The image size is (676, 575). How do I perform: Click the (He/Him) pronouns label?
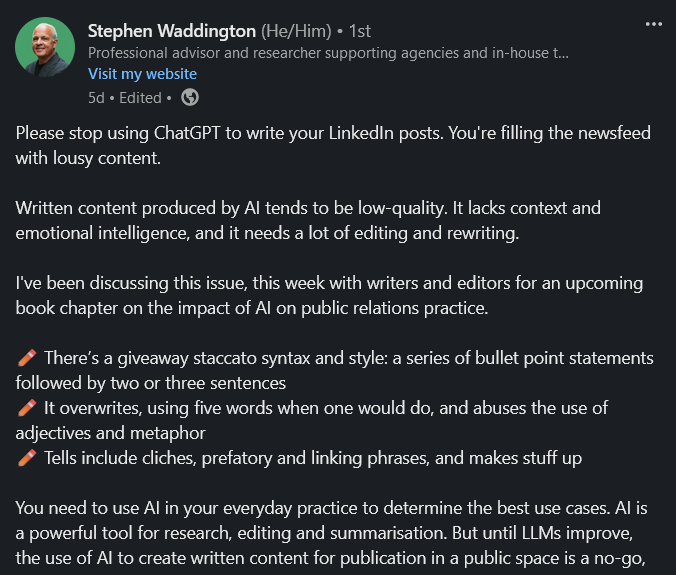point(296,31)
